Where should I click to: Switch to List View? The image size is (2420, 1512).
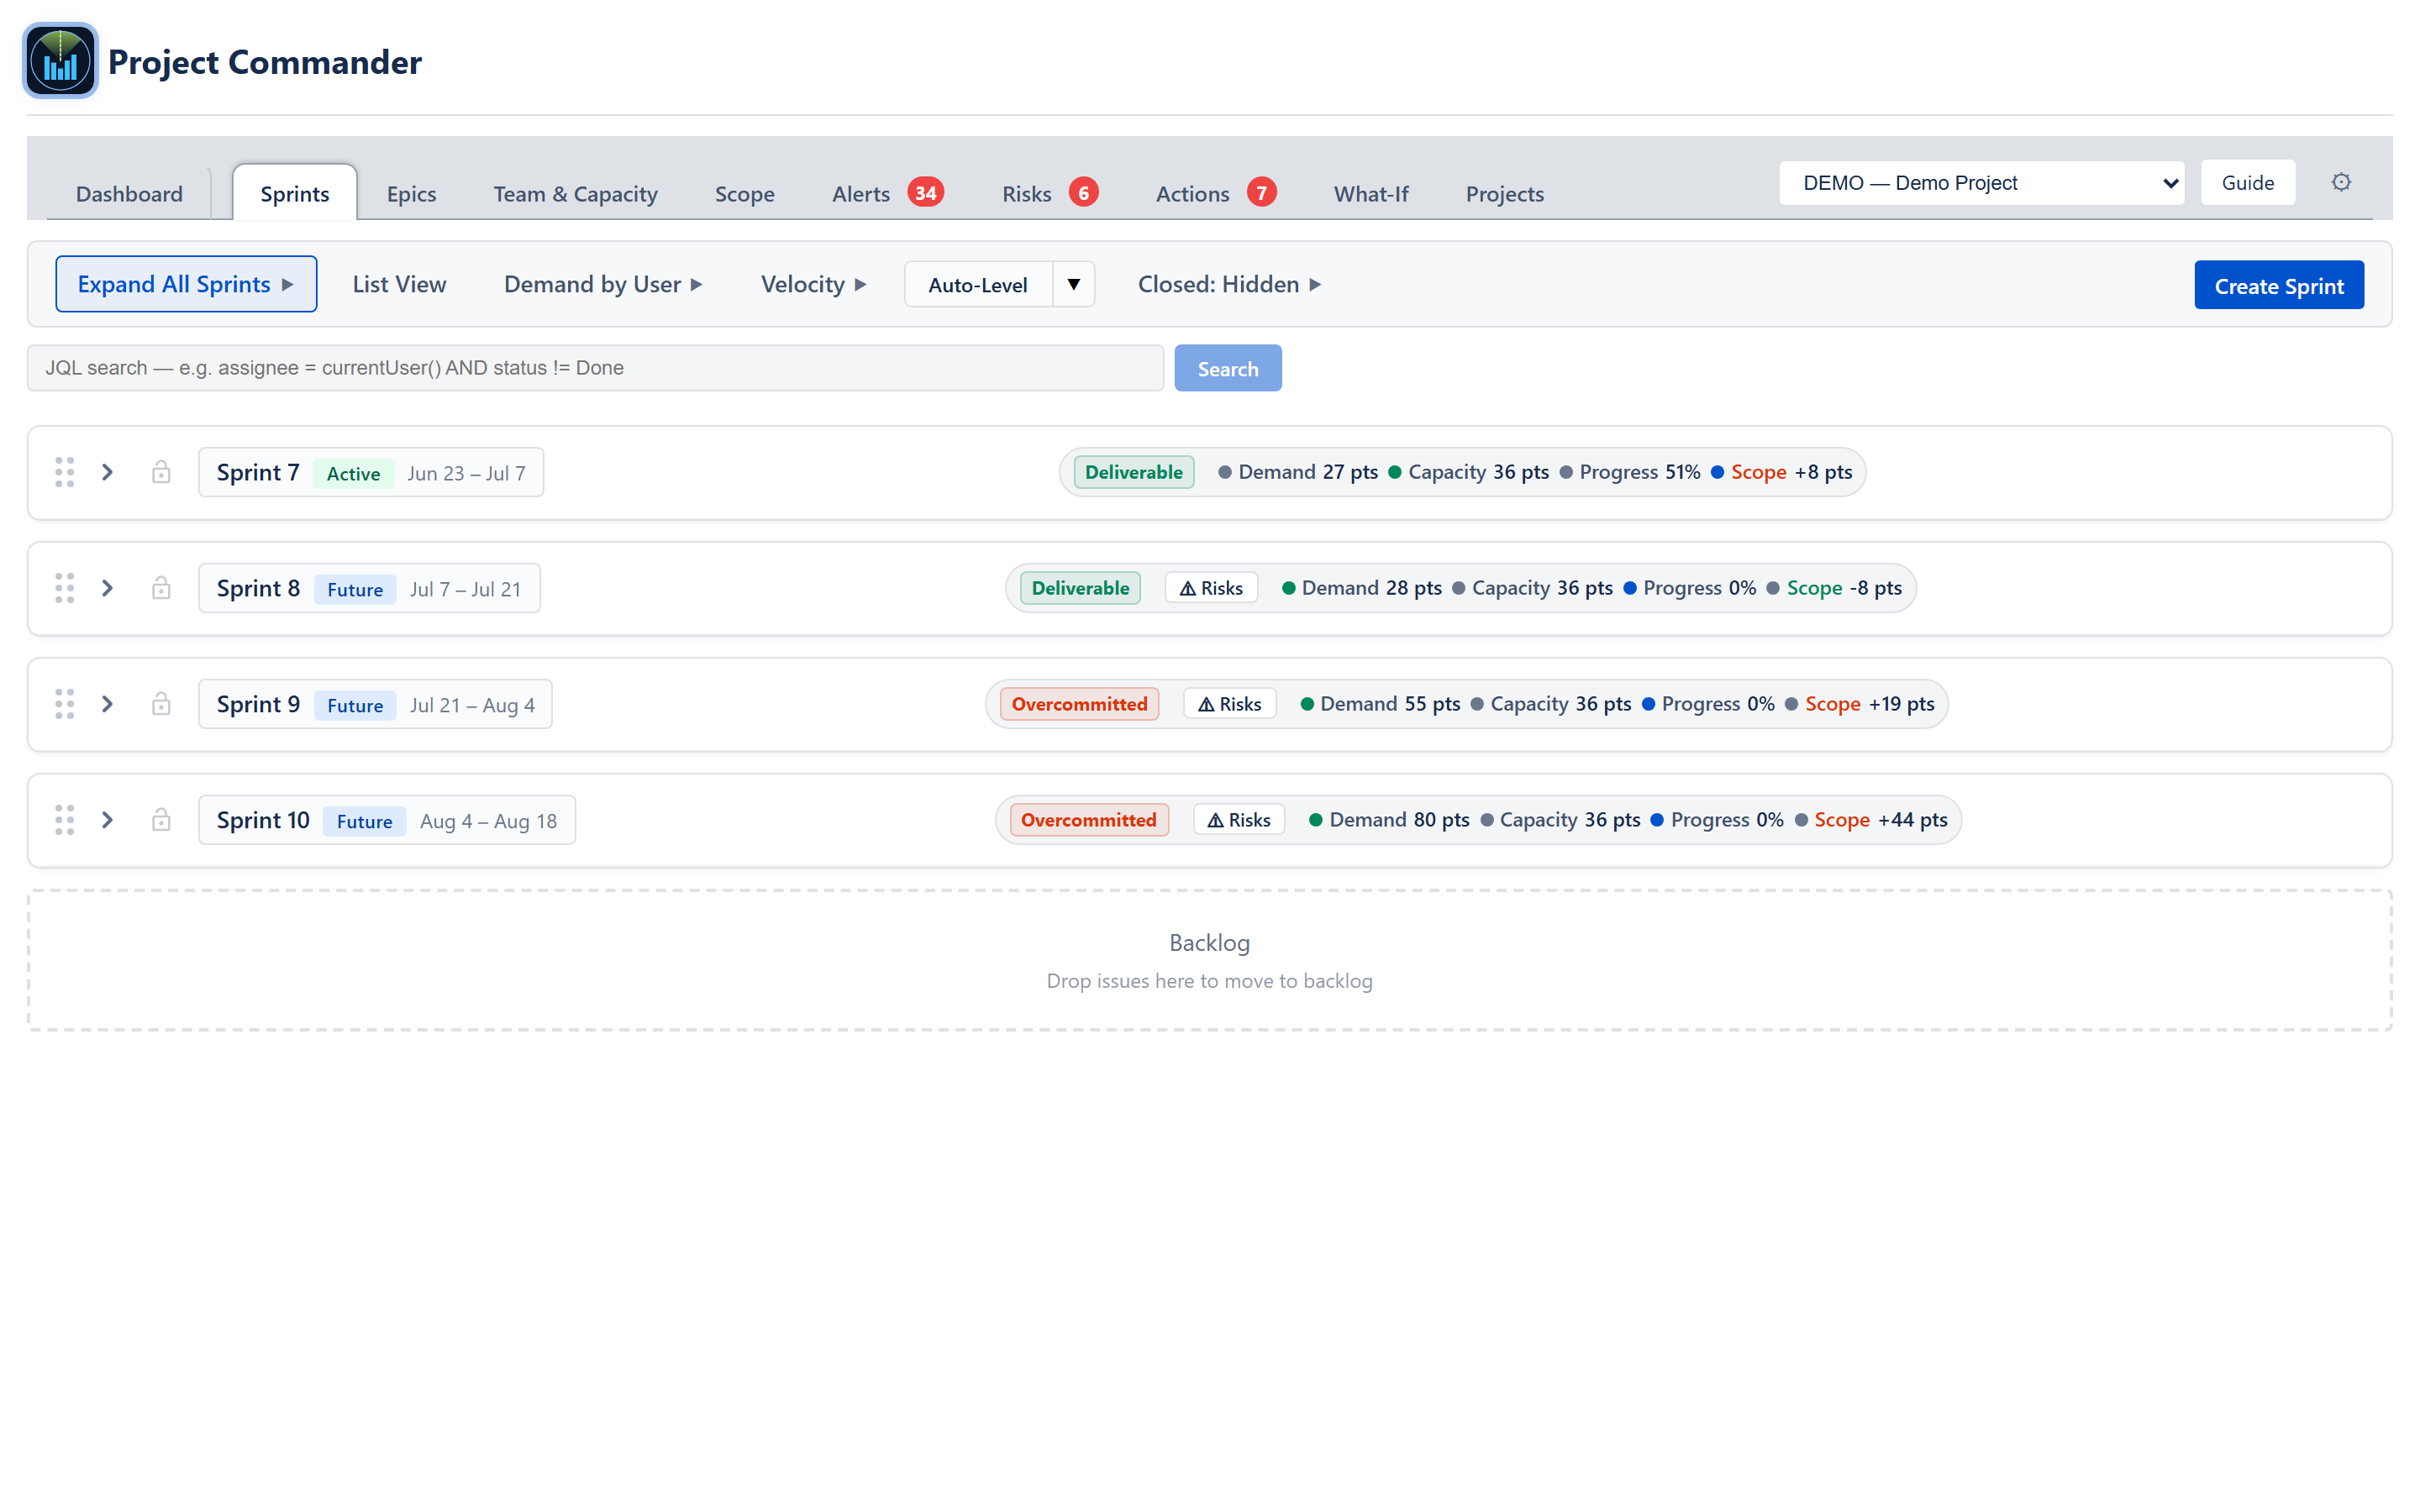(399, 284)
